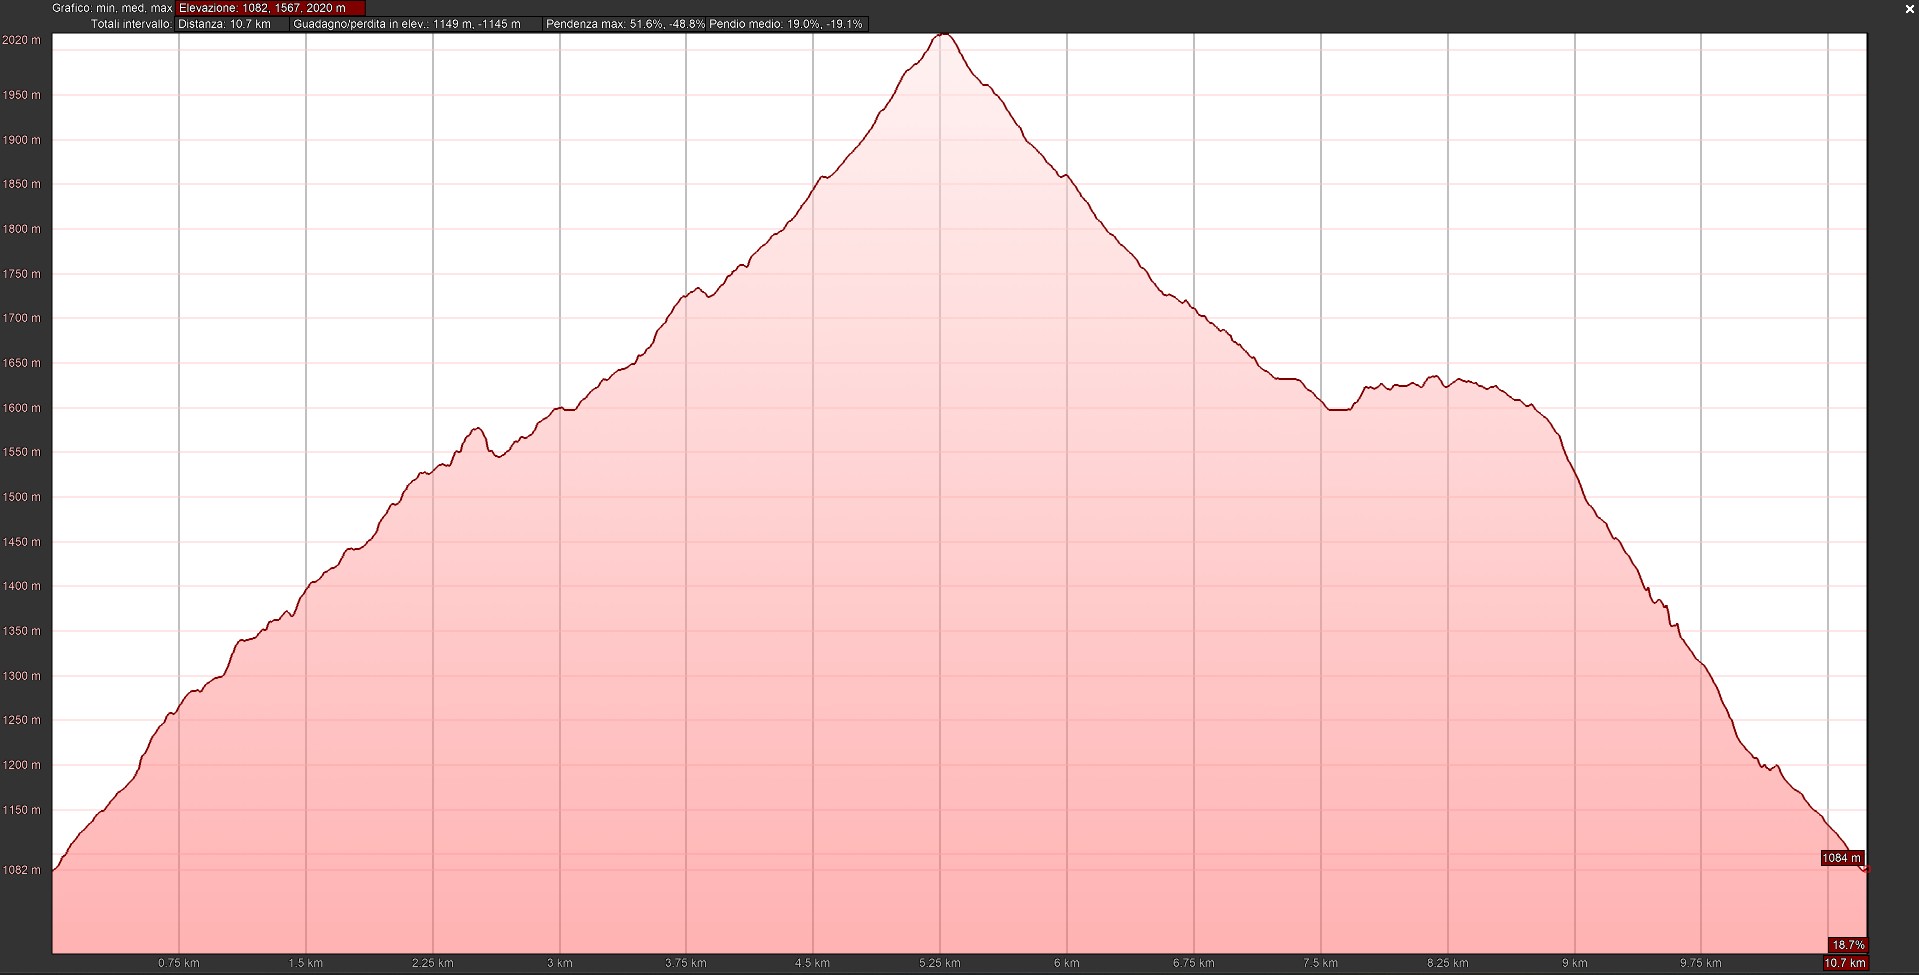Click the '1900 m' y-axis label
Image resolution: width=1919 pixels, height=975 pixels.
[21, 140]
